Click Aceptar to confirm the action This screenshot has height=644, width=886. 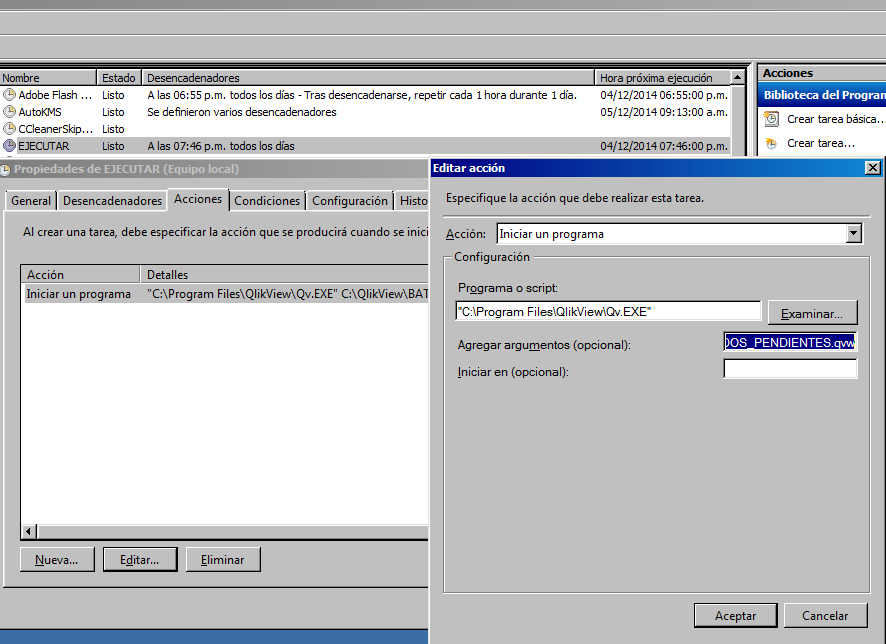click(x=736, y=615)
